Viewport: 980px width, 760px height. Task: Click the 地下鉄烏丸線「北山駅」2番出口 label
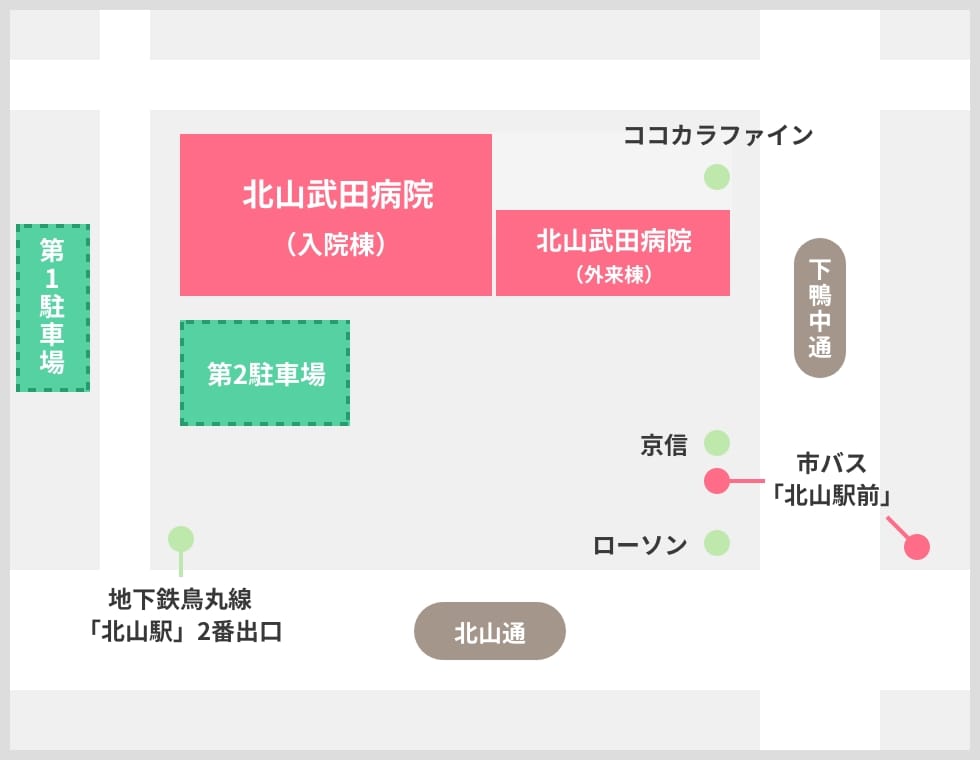[182, 615]
